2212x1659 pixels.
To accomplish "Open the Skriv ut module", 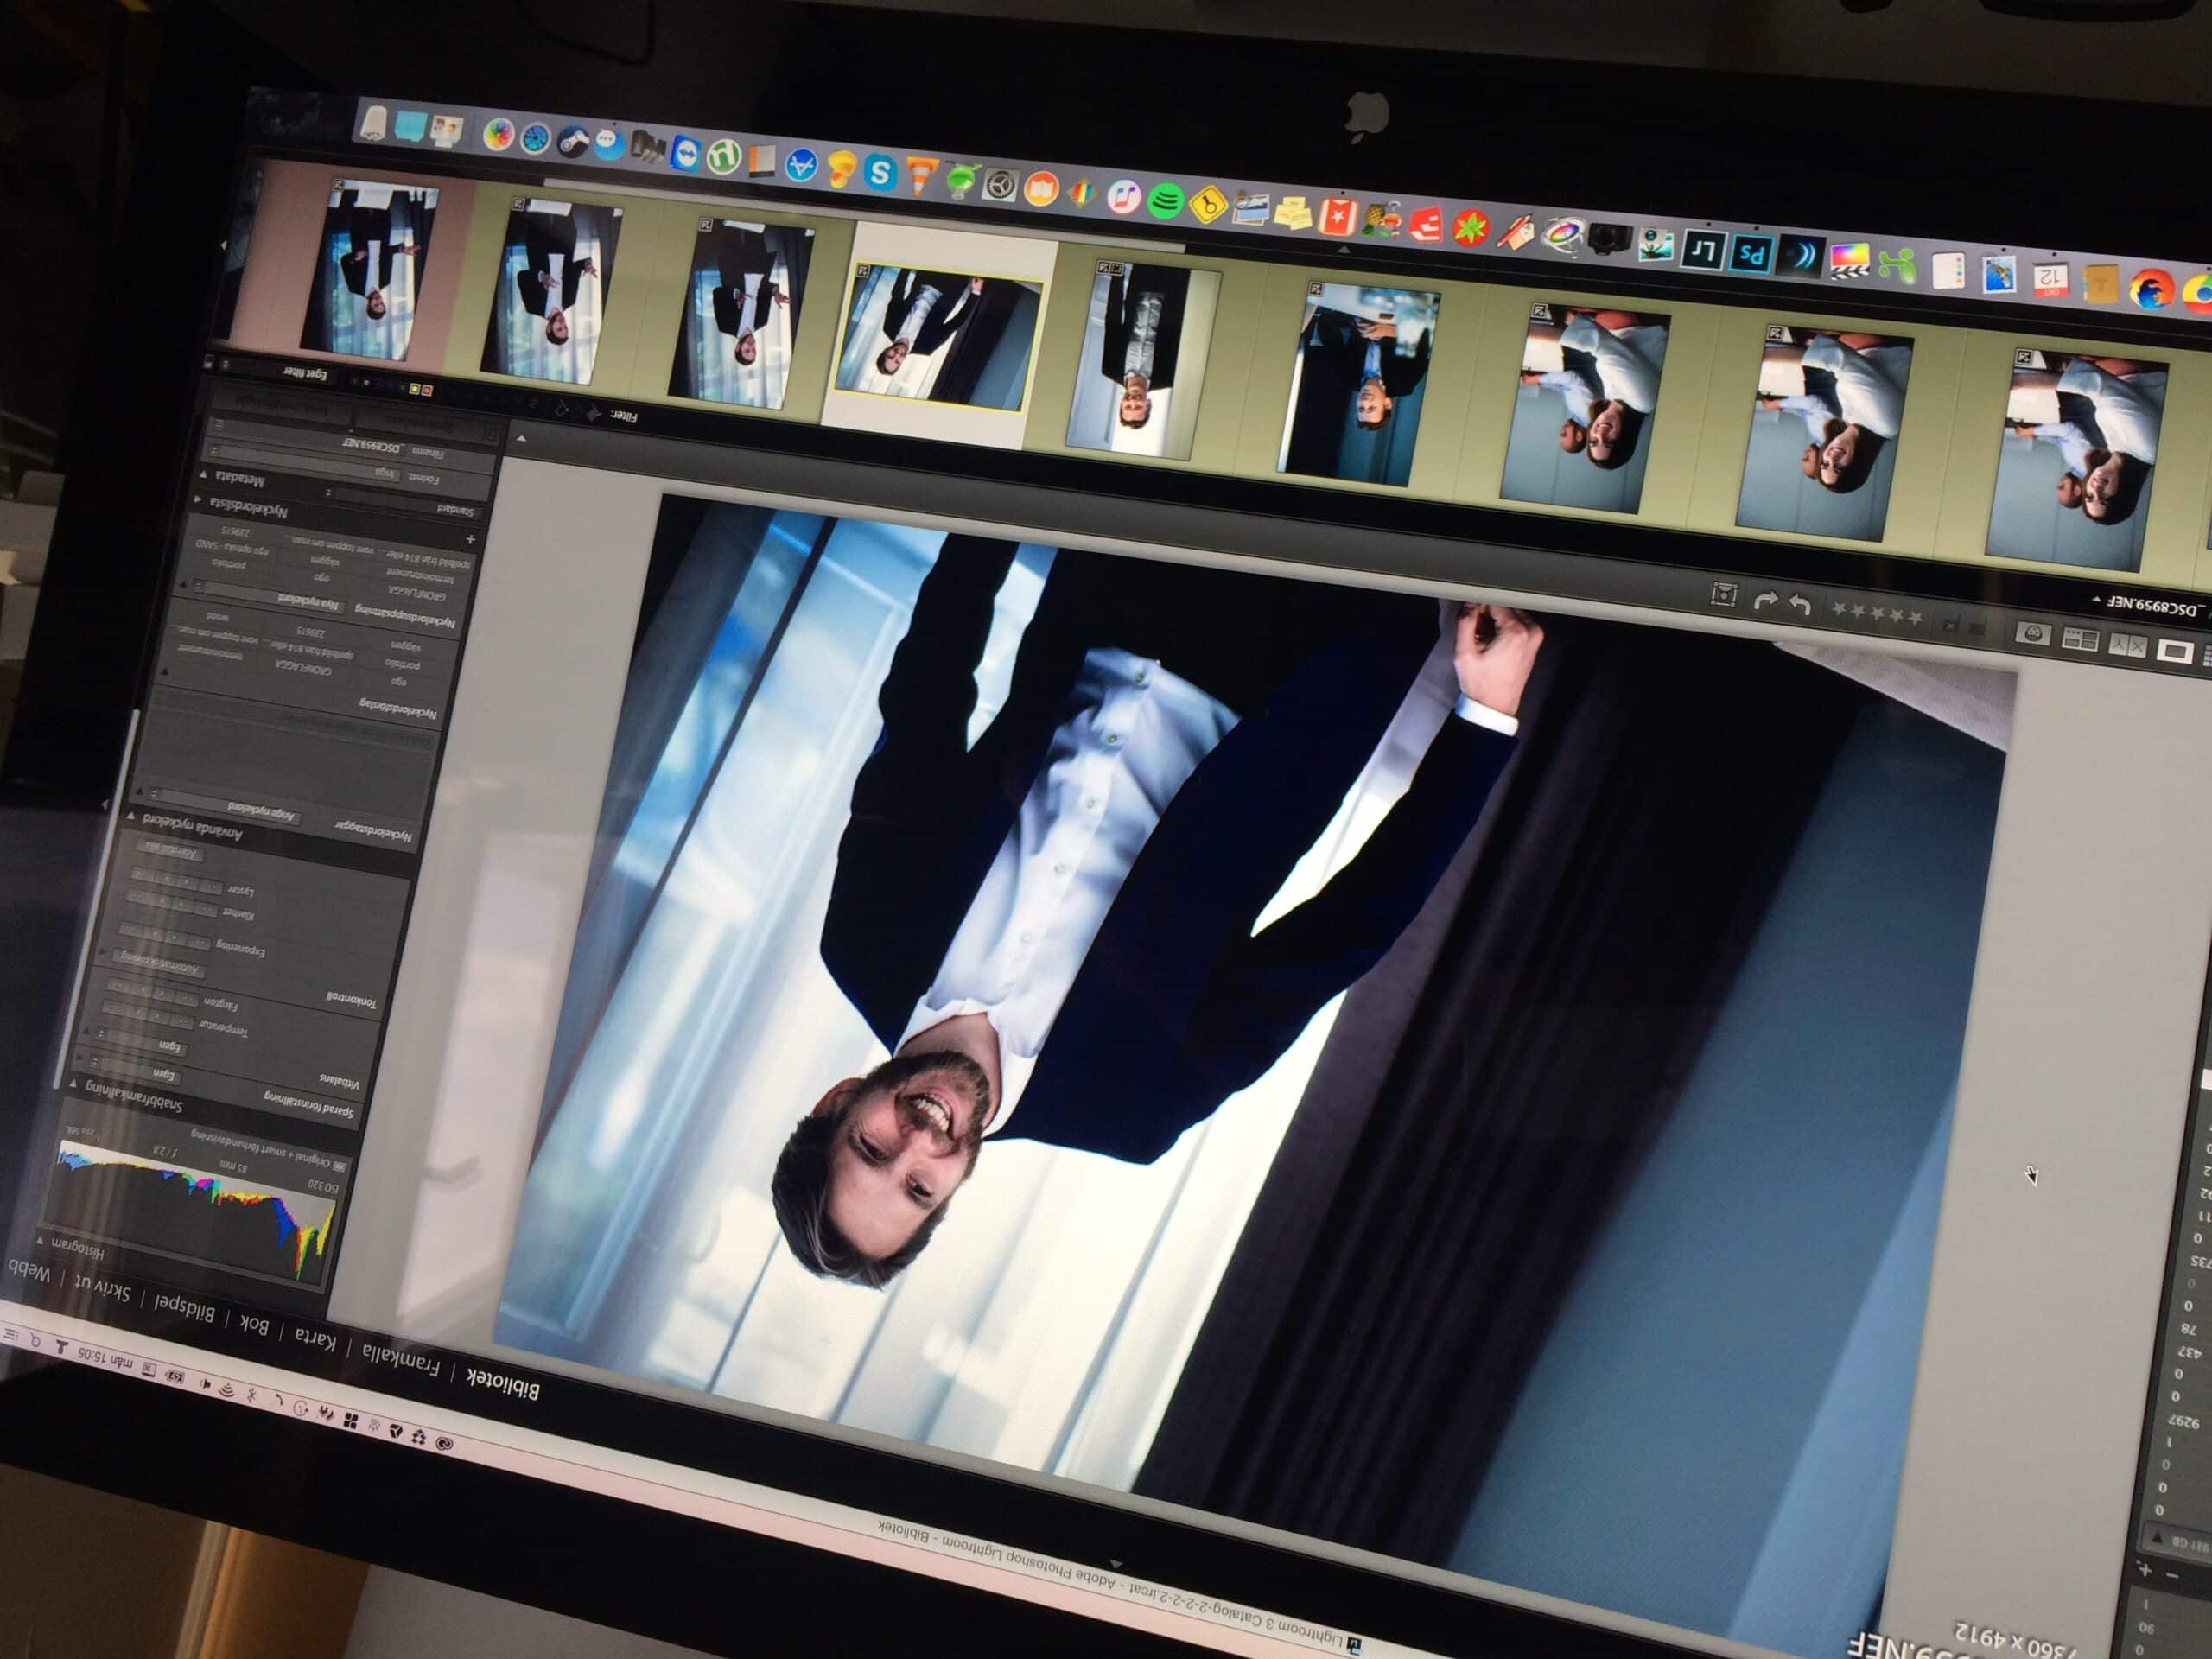I will (102, 1287).
